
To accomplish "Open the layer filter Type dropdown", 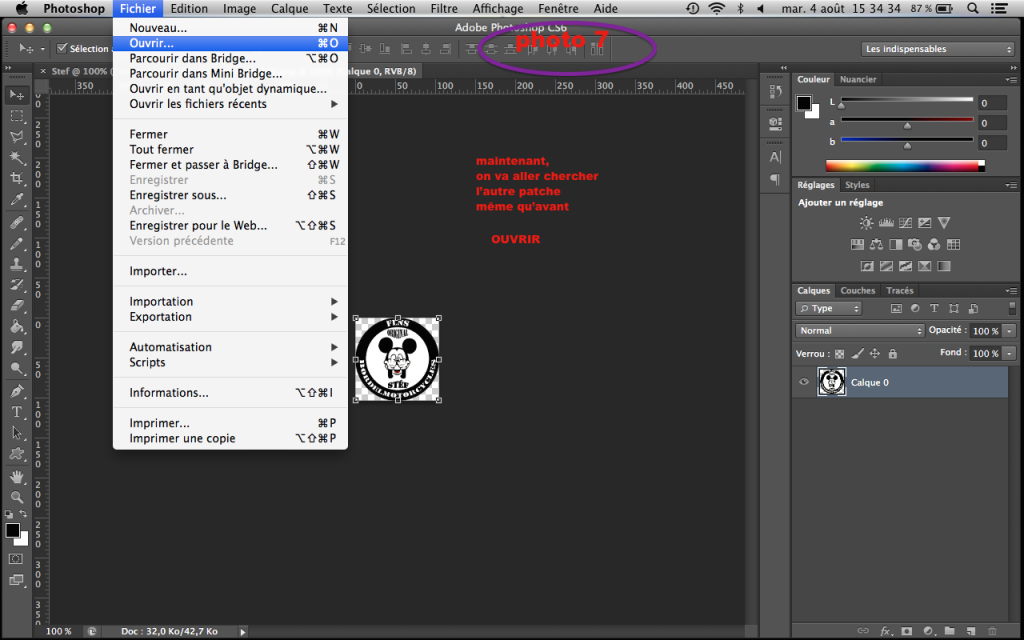I will click(829, 309).
